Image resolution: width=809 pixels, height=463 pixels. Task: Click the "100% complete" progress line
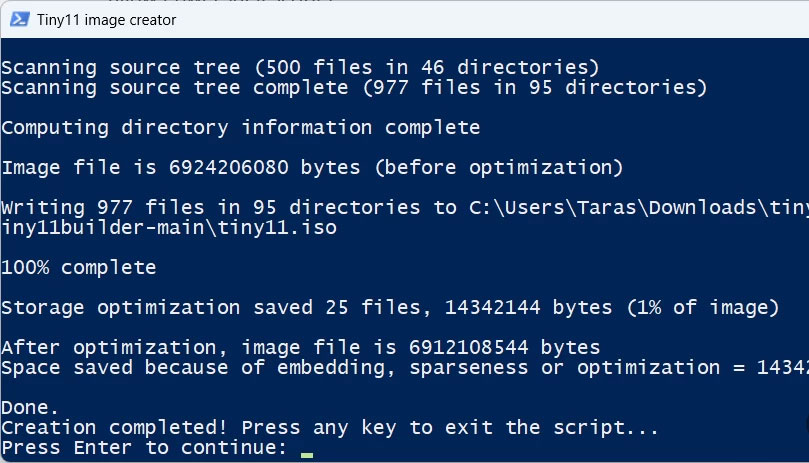[x=78, y=268]
